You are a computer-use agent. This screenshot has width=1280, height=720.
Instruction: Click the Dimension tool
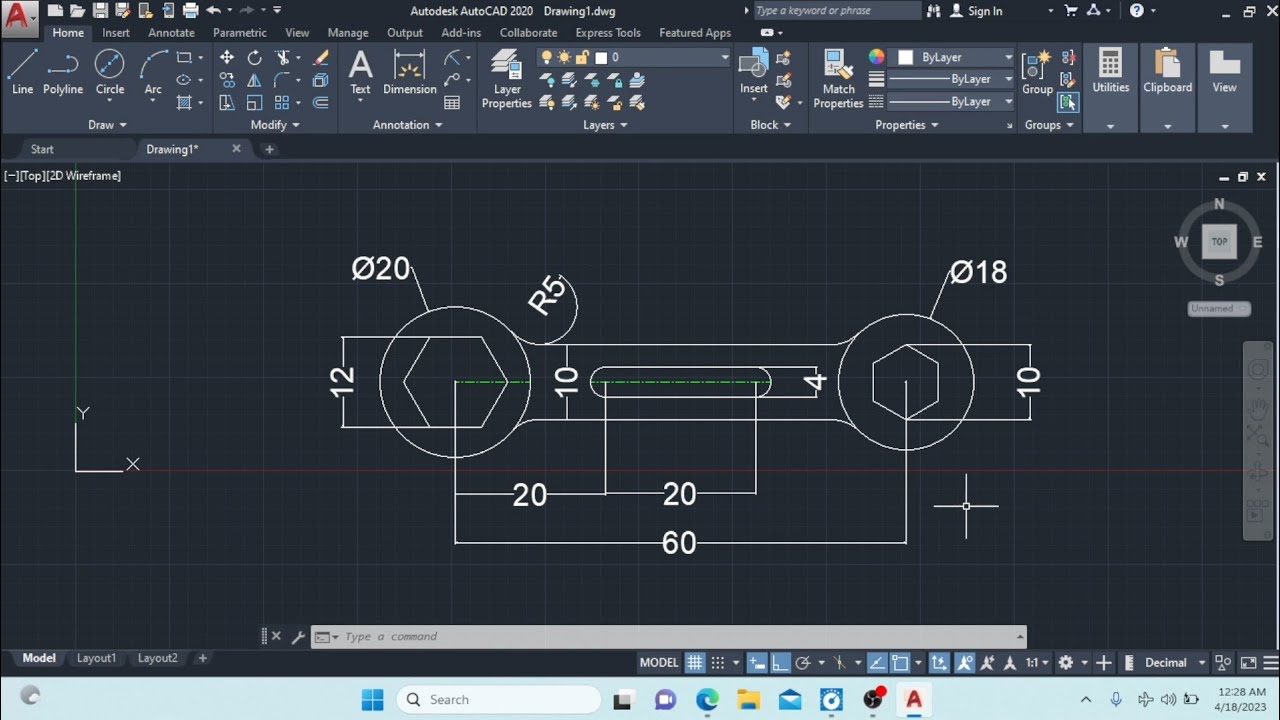coord(410,72)
